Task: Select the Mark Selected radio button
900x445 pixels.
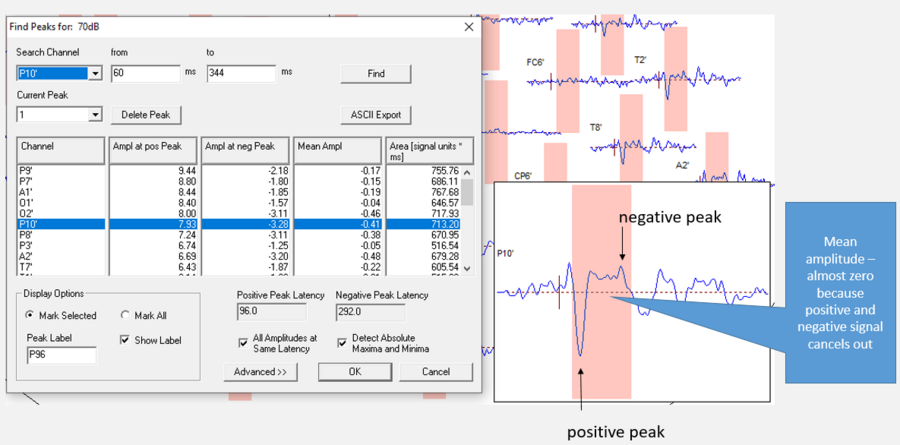Action: pos(31,315)
